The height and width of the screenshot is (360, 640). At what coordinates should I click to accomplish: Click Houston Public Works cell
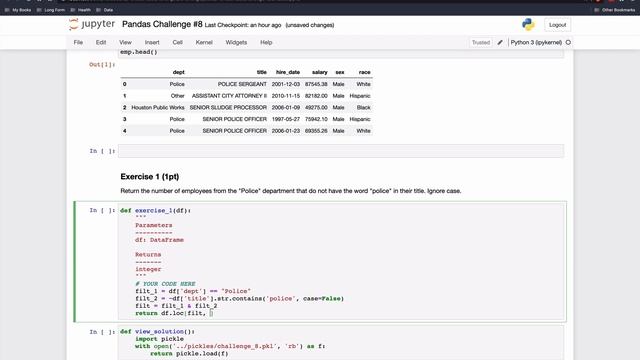158,108
